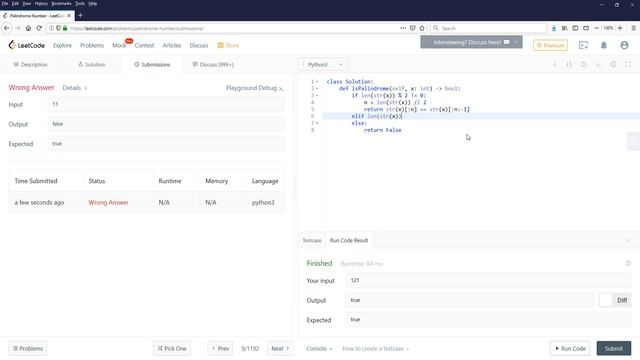Open the Firefox hamburger menu

coord(633,28)
